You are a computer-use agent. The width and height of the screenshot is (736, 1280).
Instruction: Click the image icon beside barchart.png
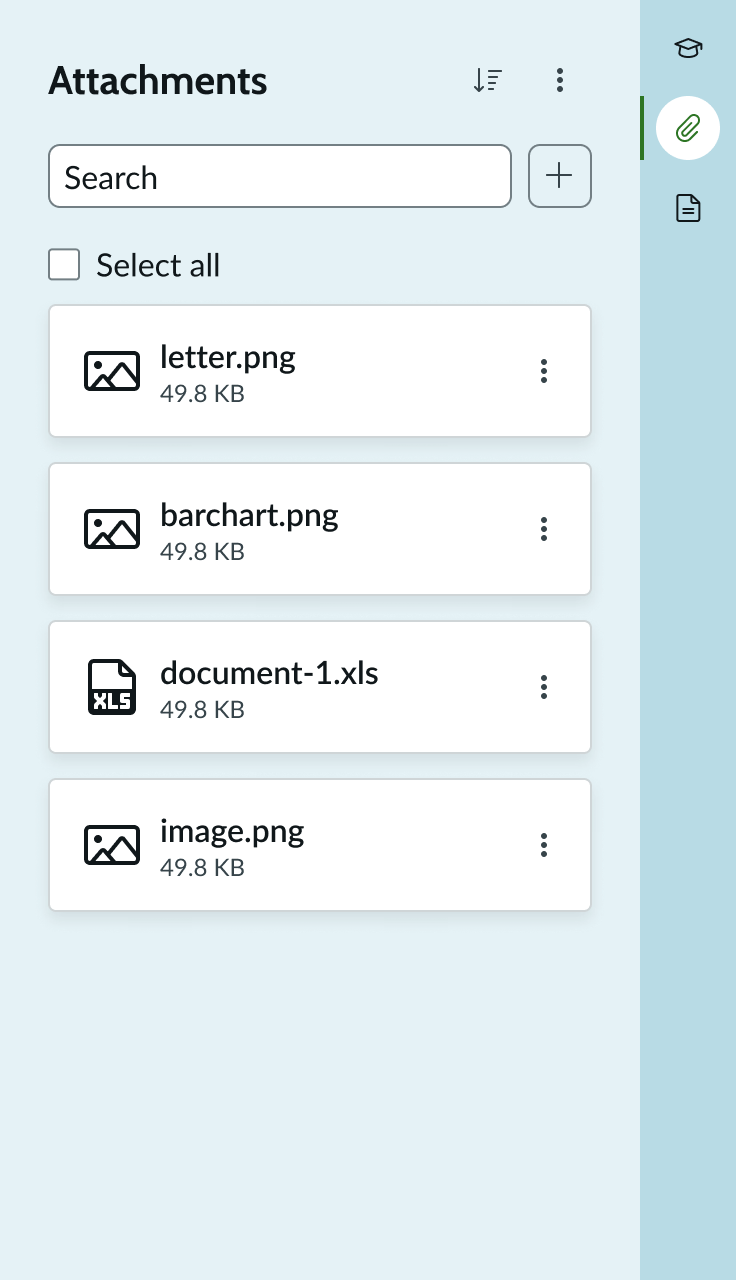111,528
